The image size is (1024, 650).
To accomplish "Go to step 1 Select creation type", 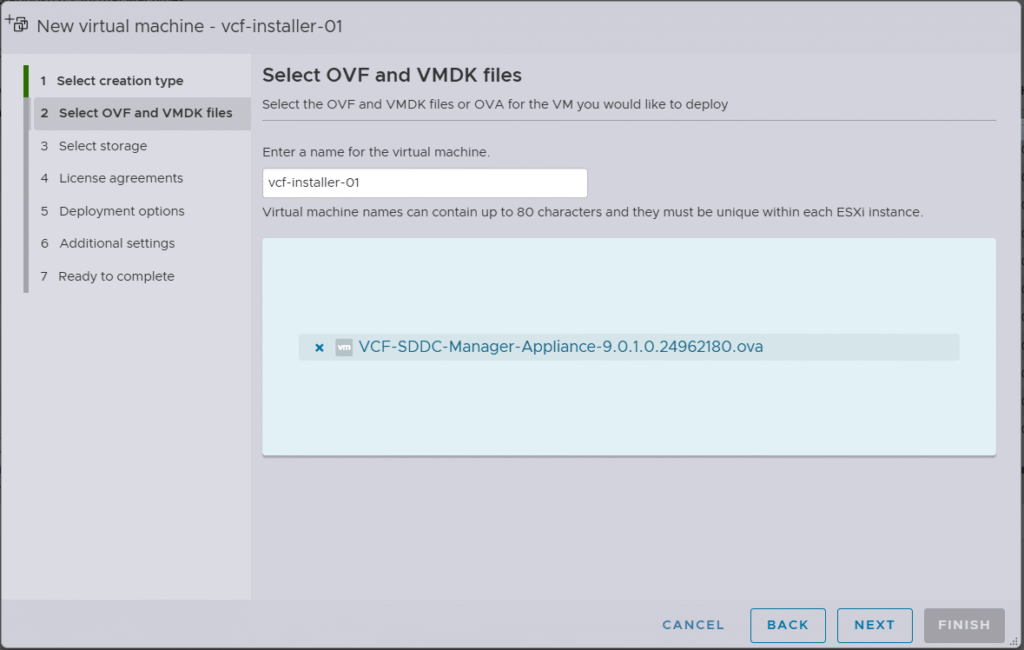I will point(119,81).
